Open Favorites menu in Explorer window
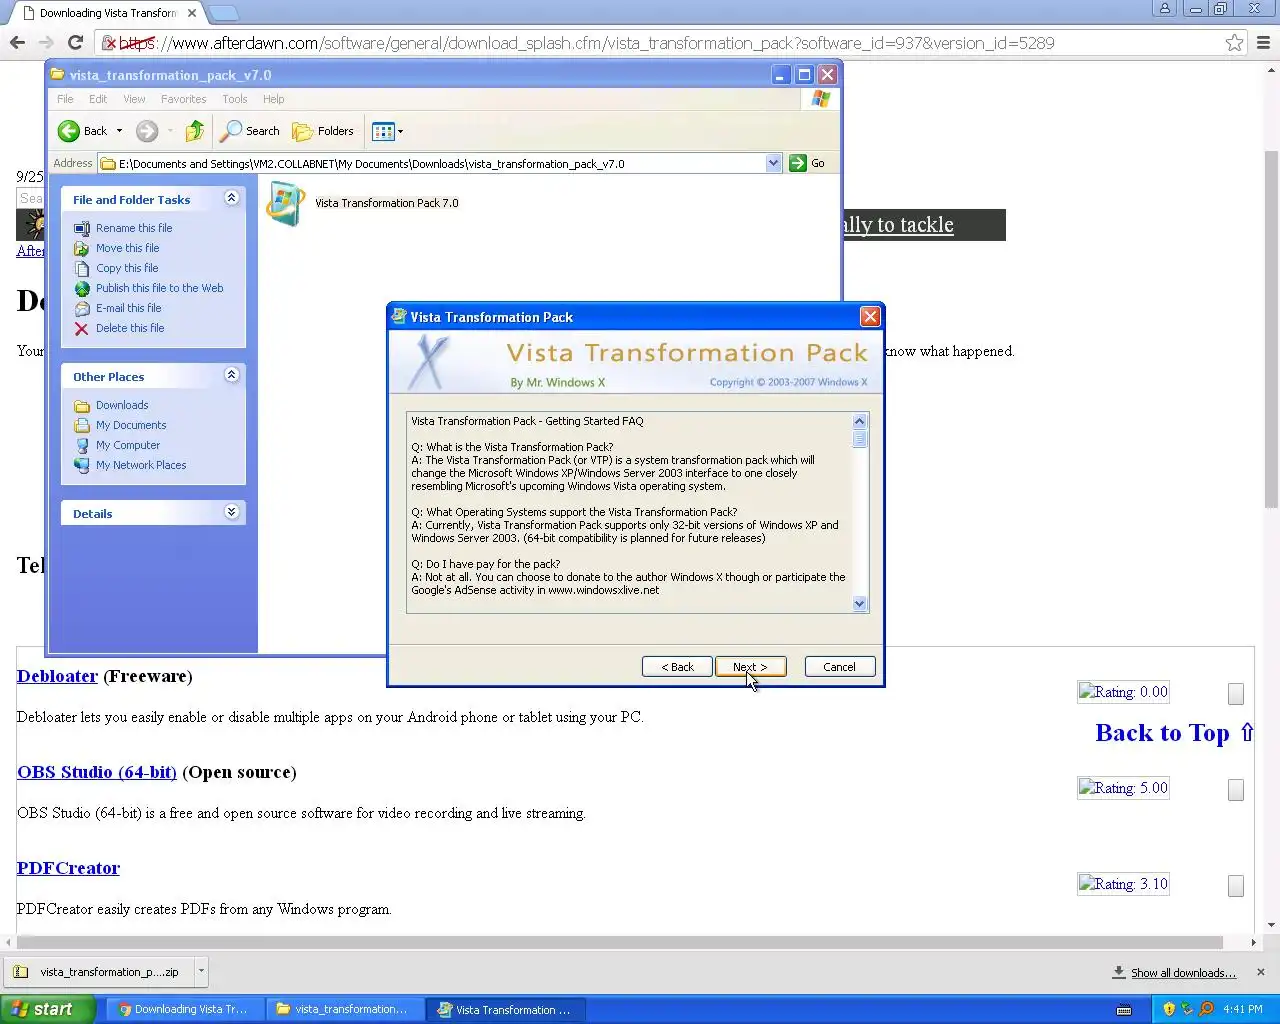 [x=183, y=99]
